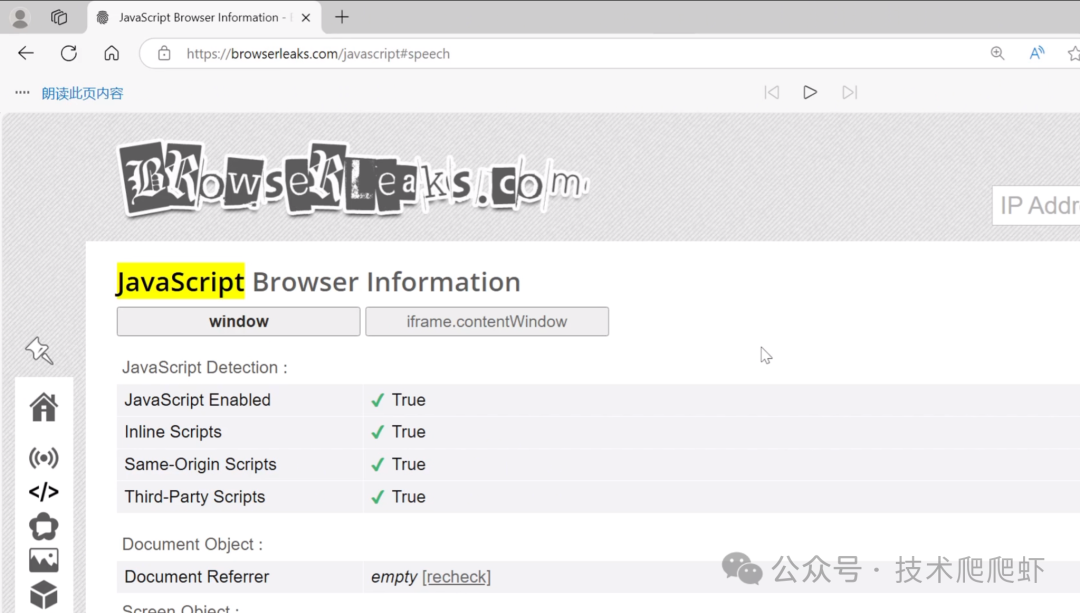Skip to next paragraph in read aloud
The width and height of the screenshot is (1080, 613).
849,92
